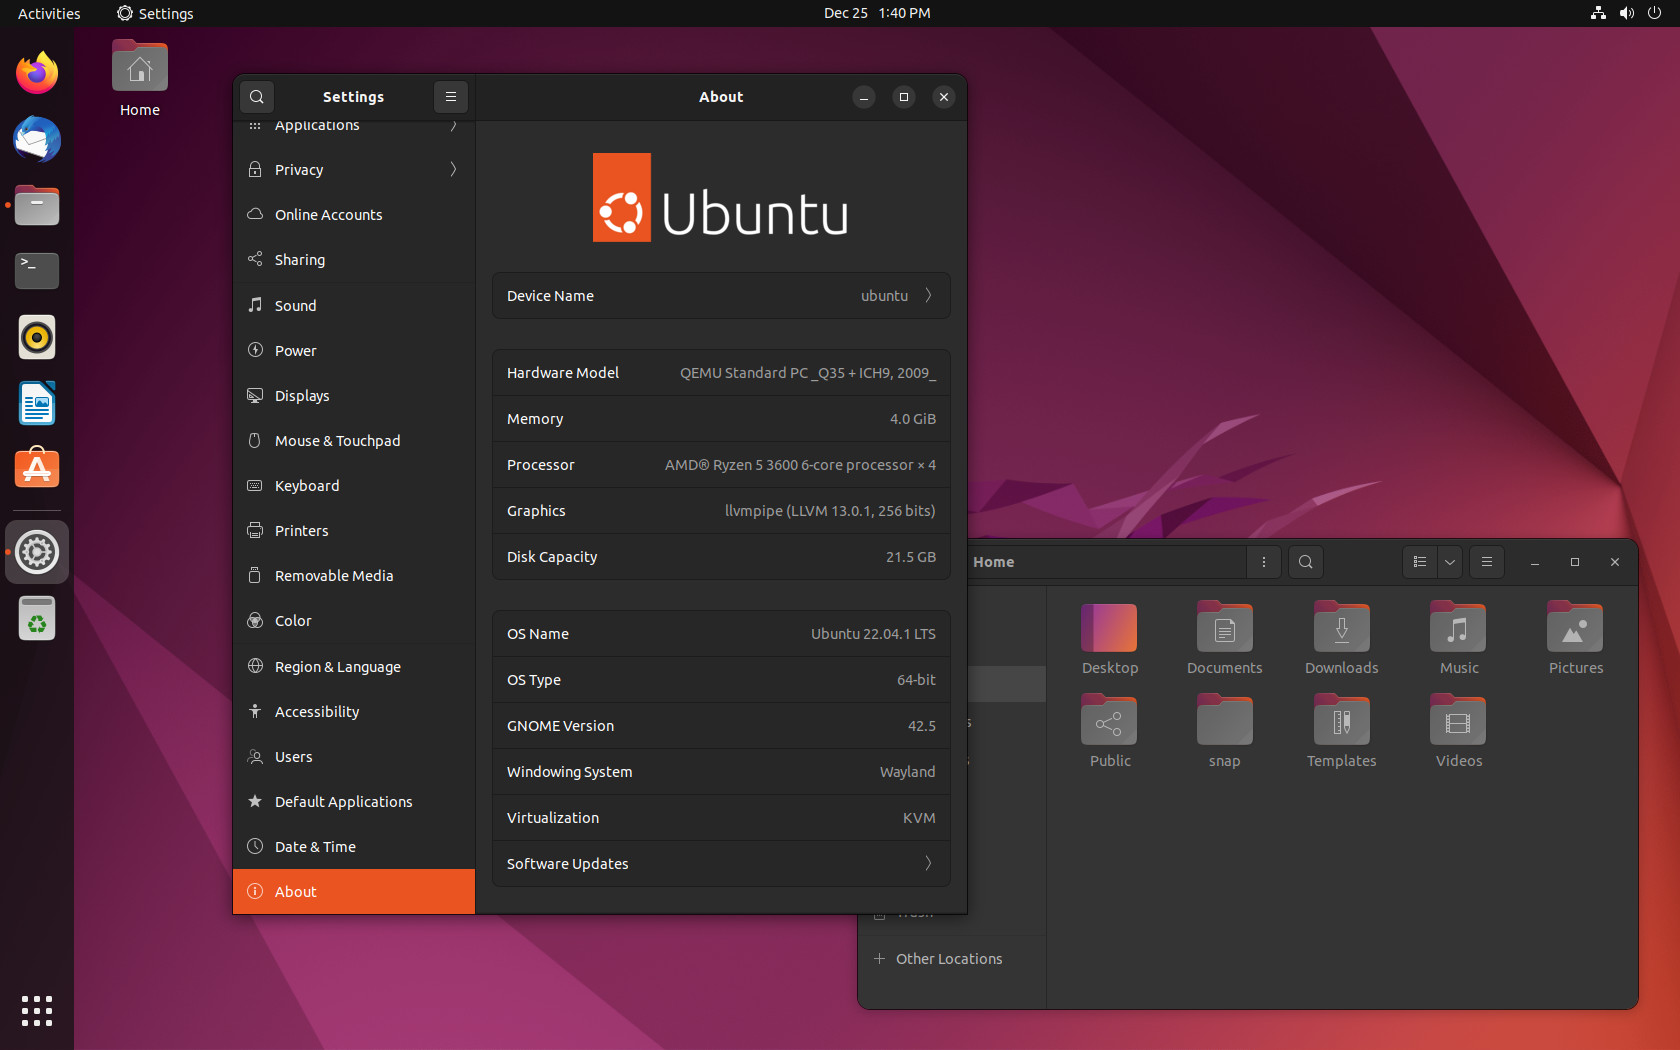1680x1050 pixels.
Task: Select Online Accounts in sidebar
Action: 354,215
